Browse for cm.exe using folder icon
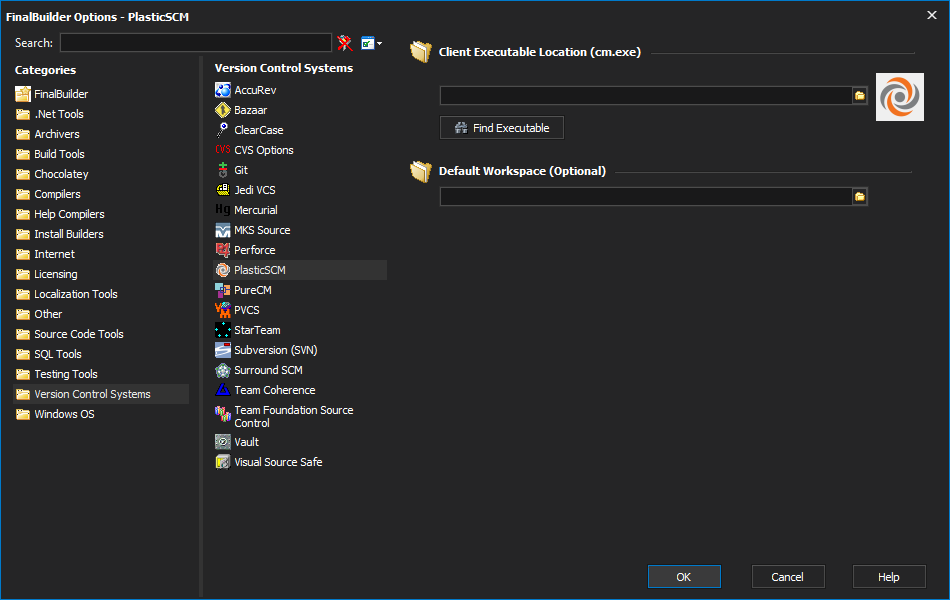Image resolution: width=950 pixels, height=600 pixels. [860, 96]
